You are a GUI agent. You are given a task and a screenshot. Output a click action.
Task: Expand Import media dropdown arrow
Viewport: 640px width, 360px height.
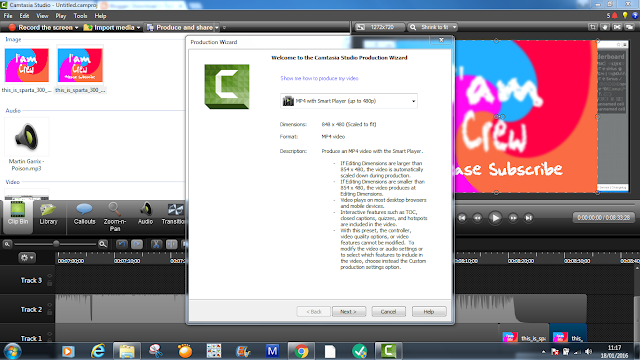point(138,28)
